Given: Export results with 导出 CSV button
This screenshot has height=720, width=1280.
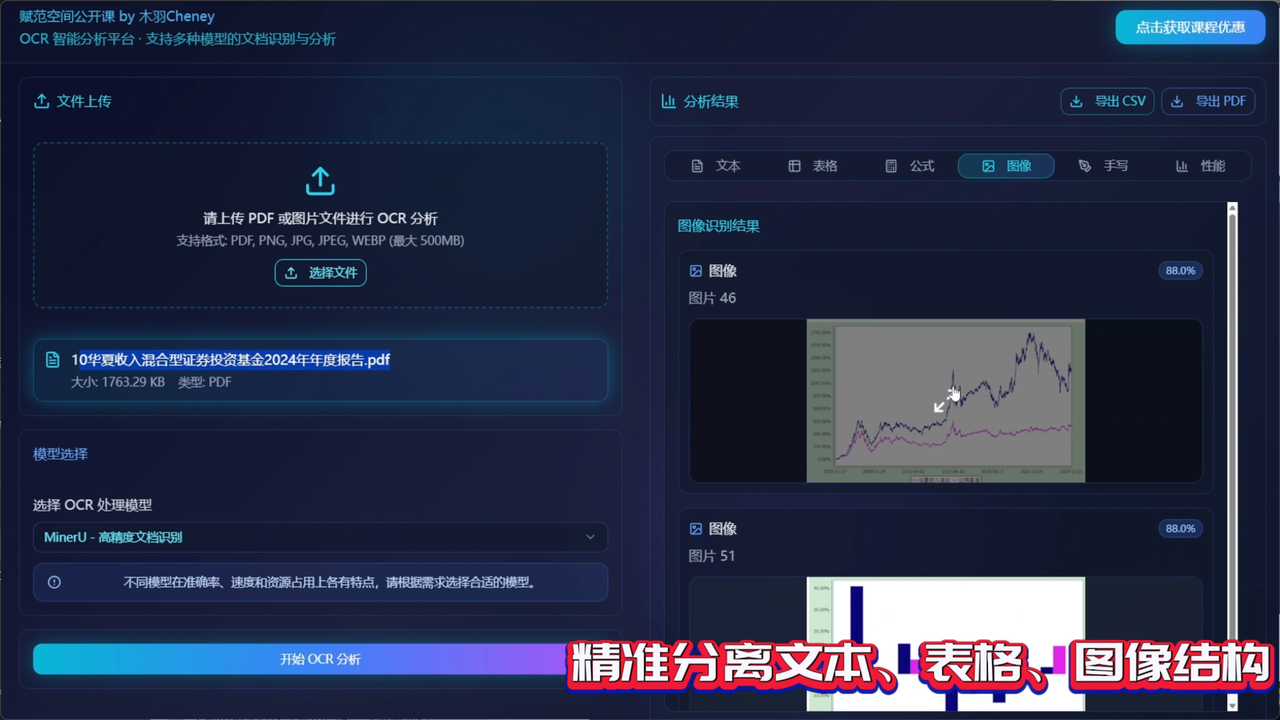Looking at the screenshot, I should (x=1108, y=101).
